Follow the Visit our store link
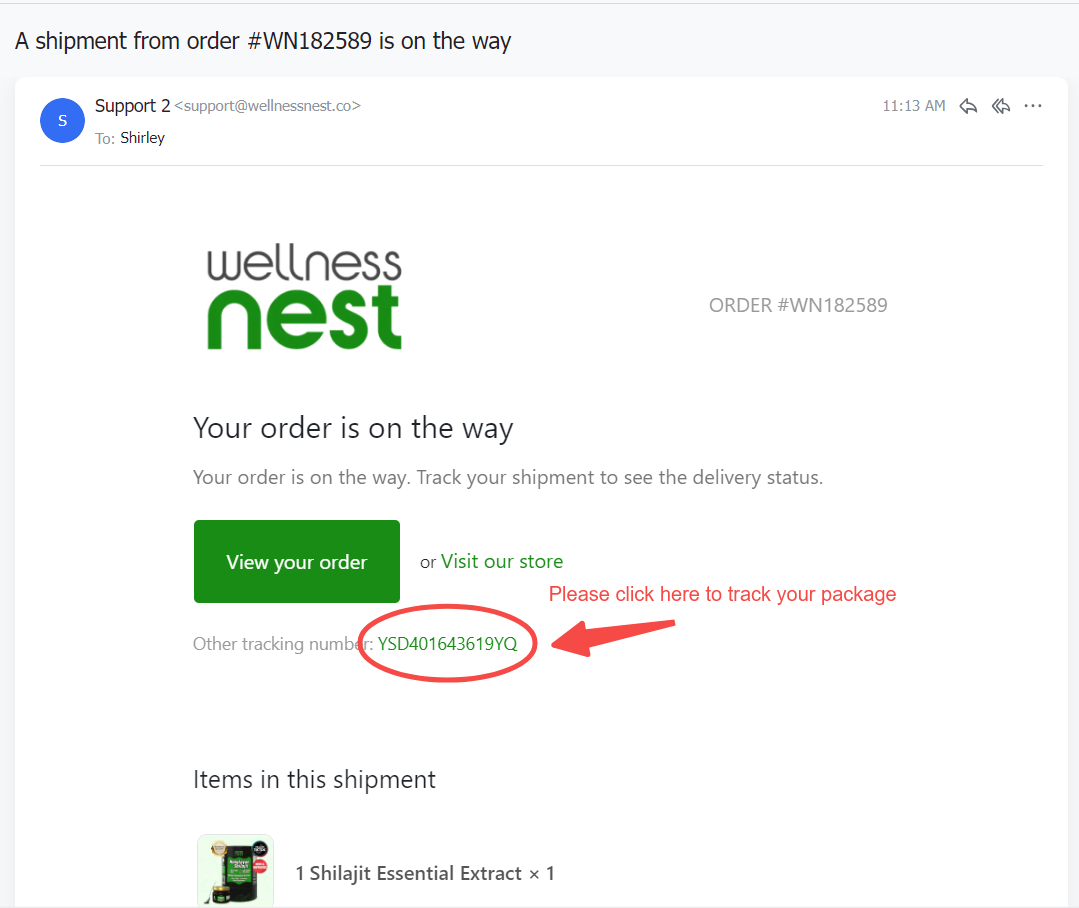 pyautogui.click(x=502, y=561)
